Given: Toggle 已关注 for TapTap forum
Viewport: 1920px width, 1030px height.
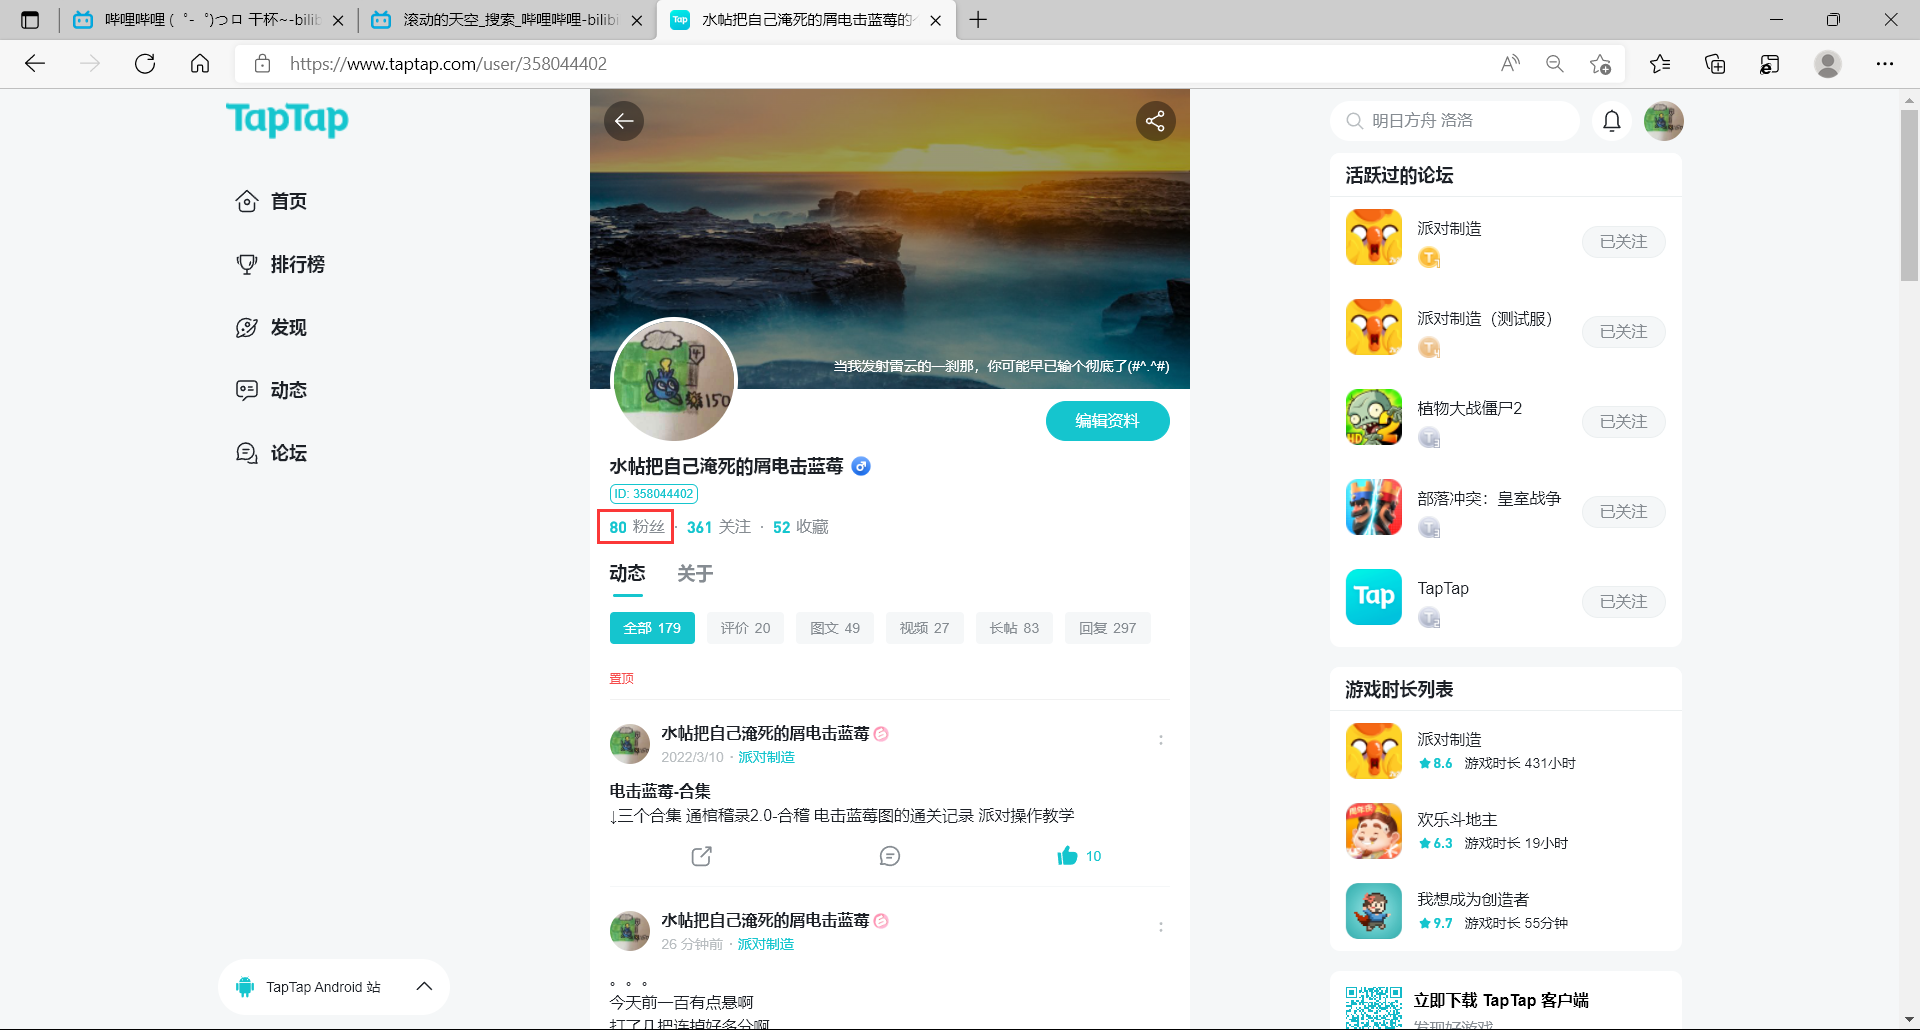Looking at the screenshot, I should tap(1623, 602).
